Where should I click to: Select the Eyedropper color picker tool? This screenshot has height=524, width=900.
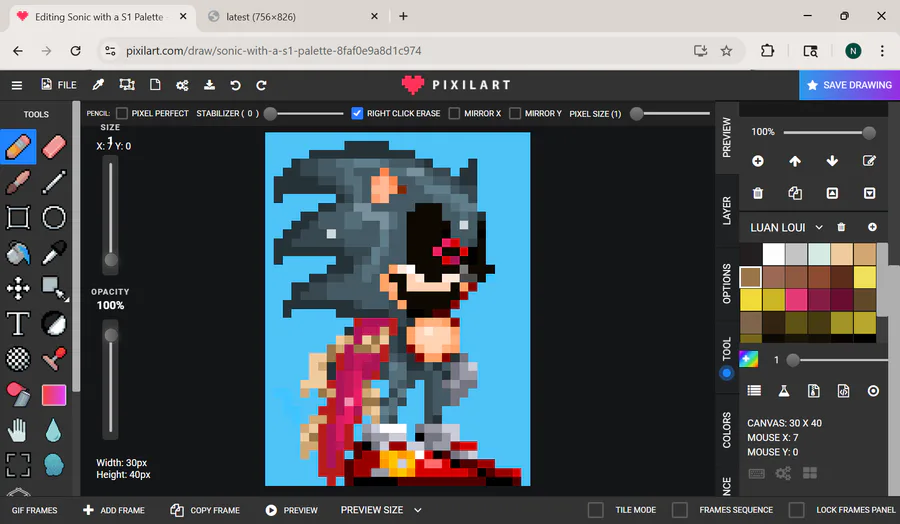[x=54, y=253]
